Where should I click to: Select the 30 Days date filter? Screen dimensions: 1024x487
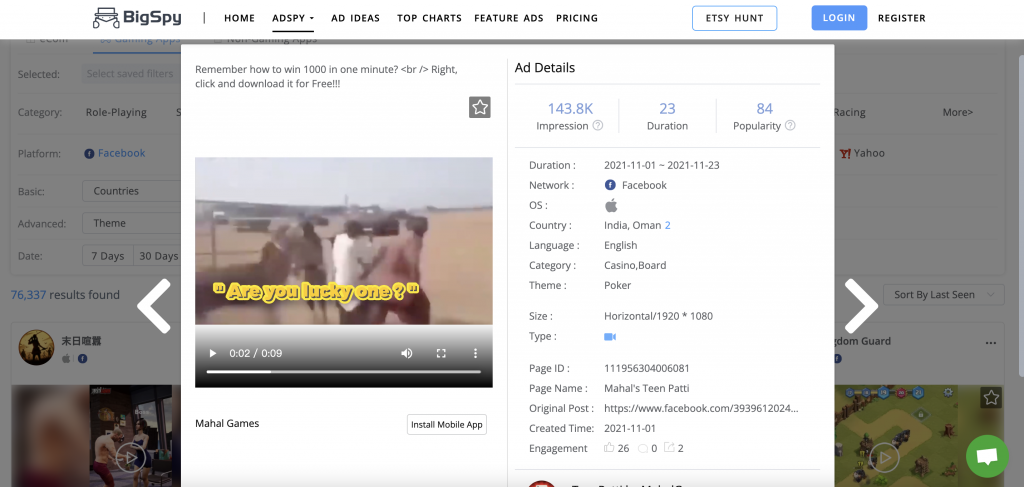157,256
